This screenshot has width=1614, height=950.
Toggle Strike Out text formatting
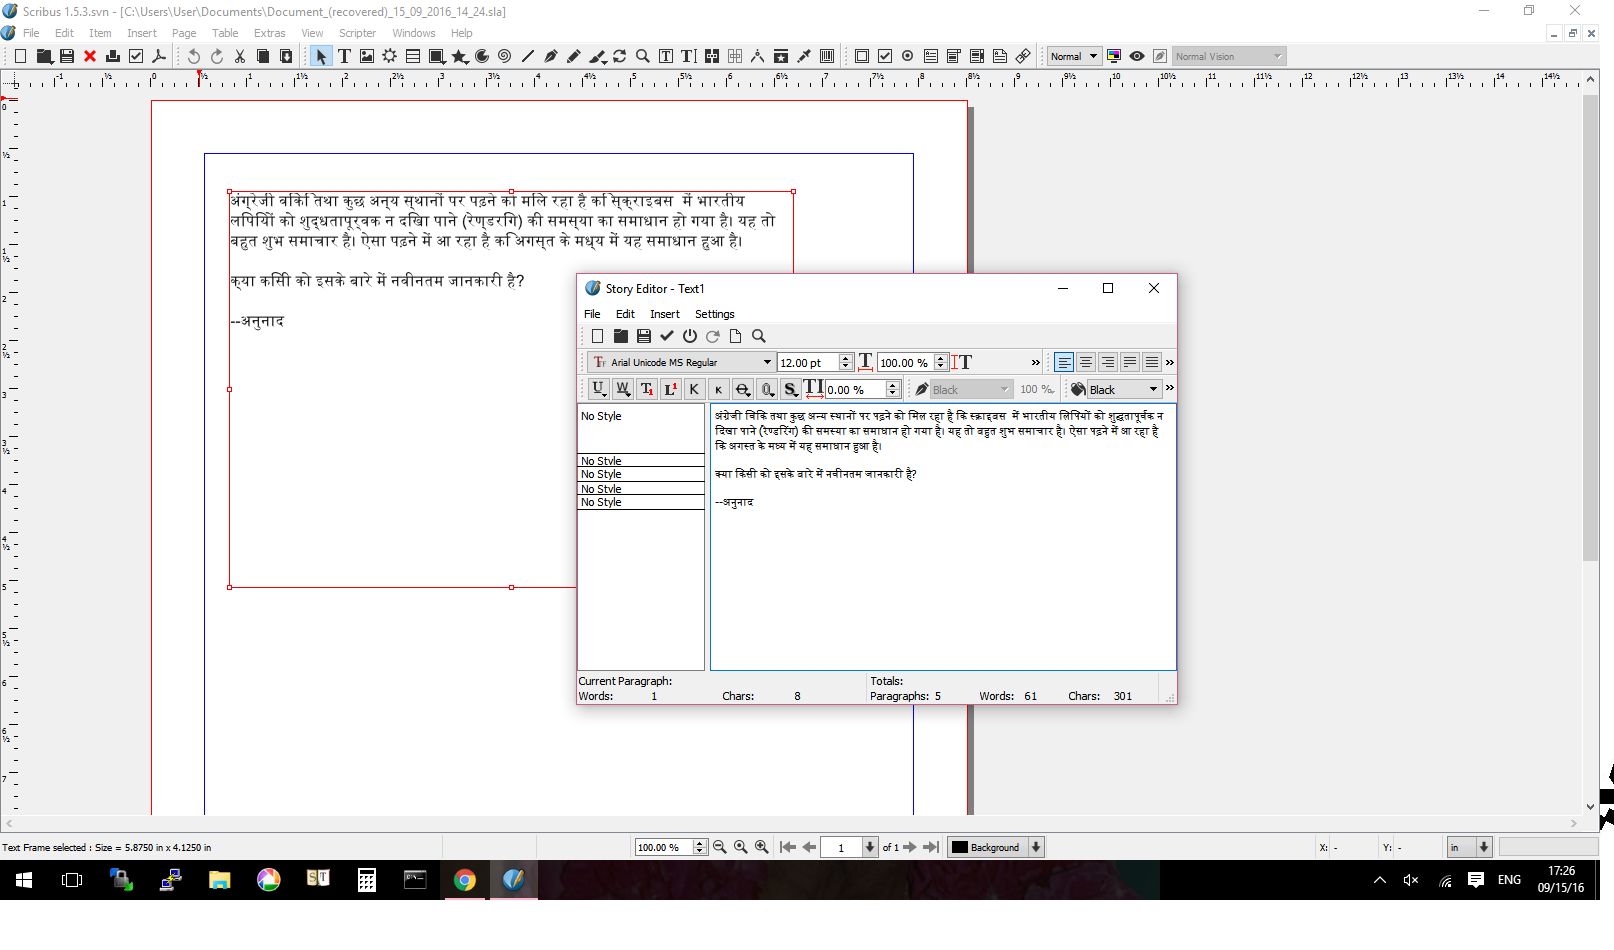click(742, 389)
